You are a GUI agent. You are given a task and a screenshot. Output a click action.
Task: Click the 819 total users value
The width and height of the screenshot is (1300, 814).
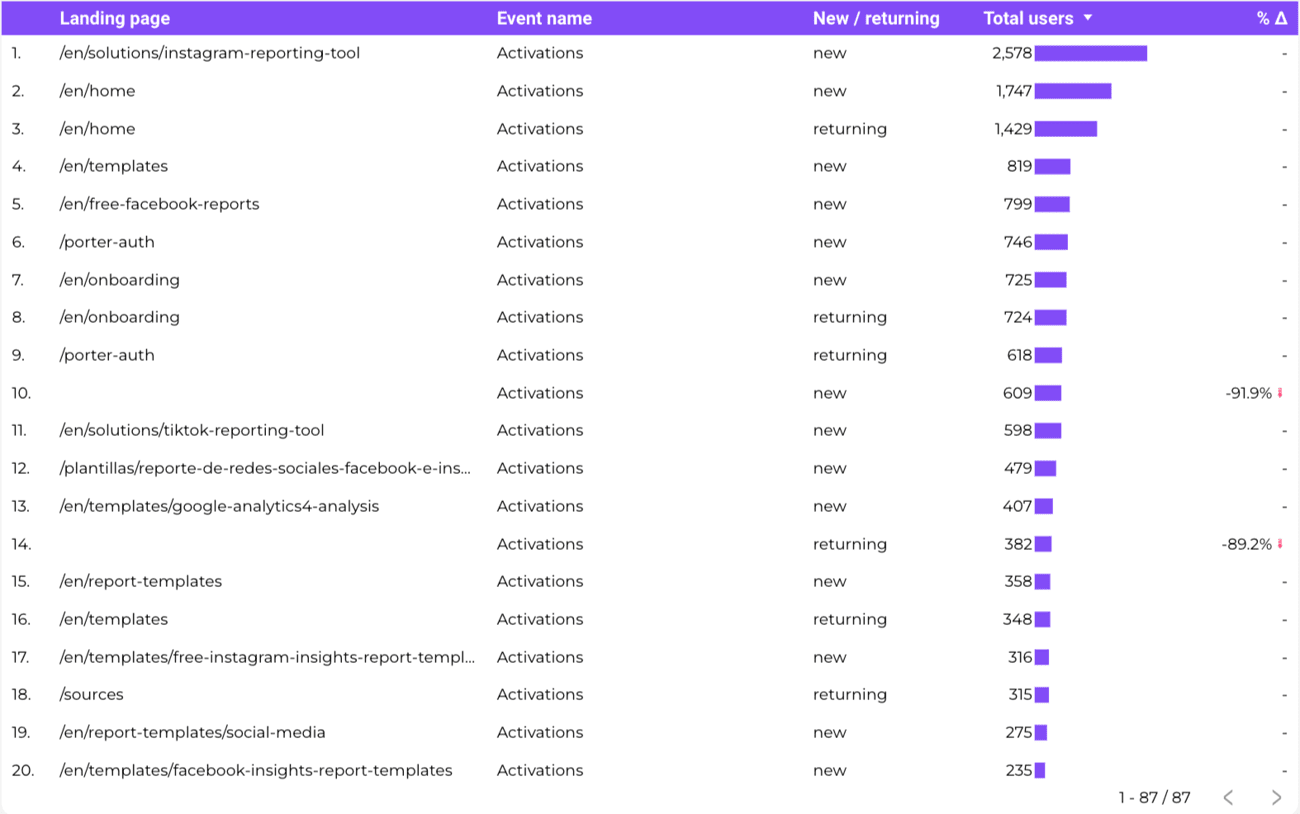pos(1020,166)
